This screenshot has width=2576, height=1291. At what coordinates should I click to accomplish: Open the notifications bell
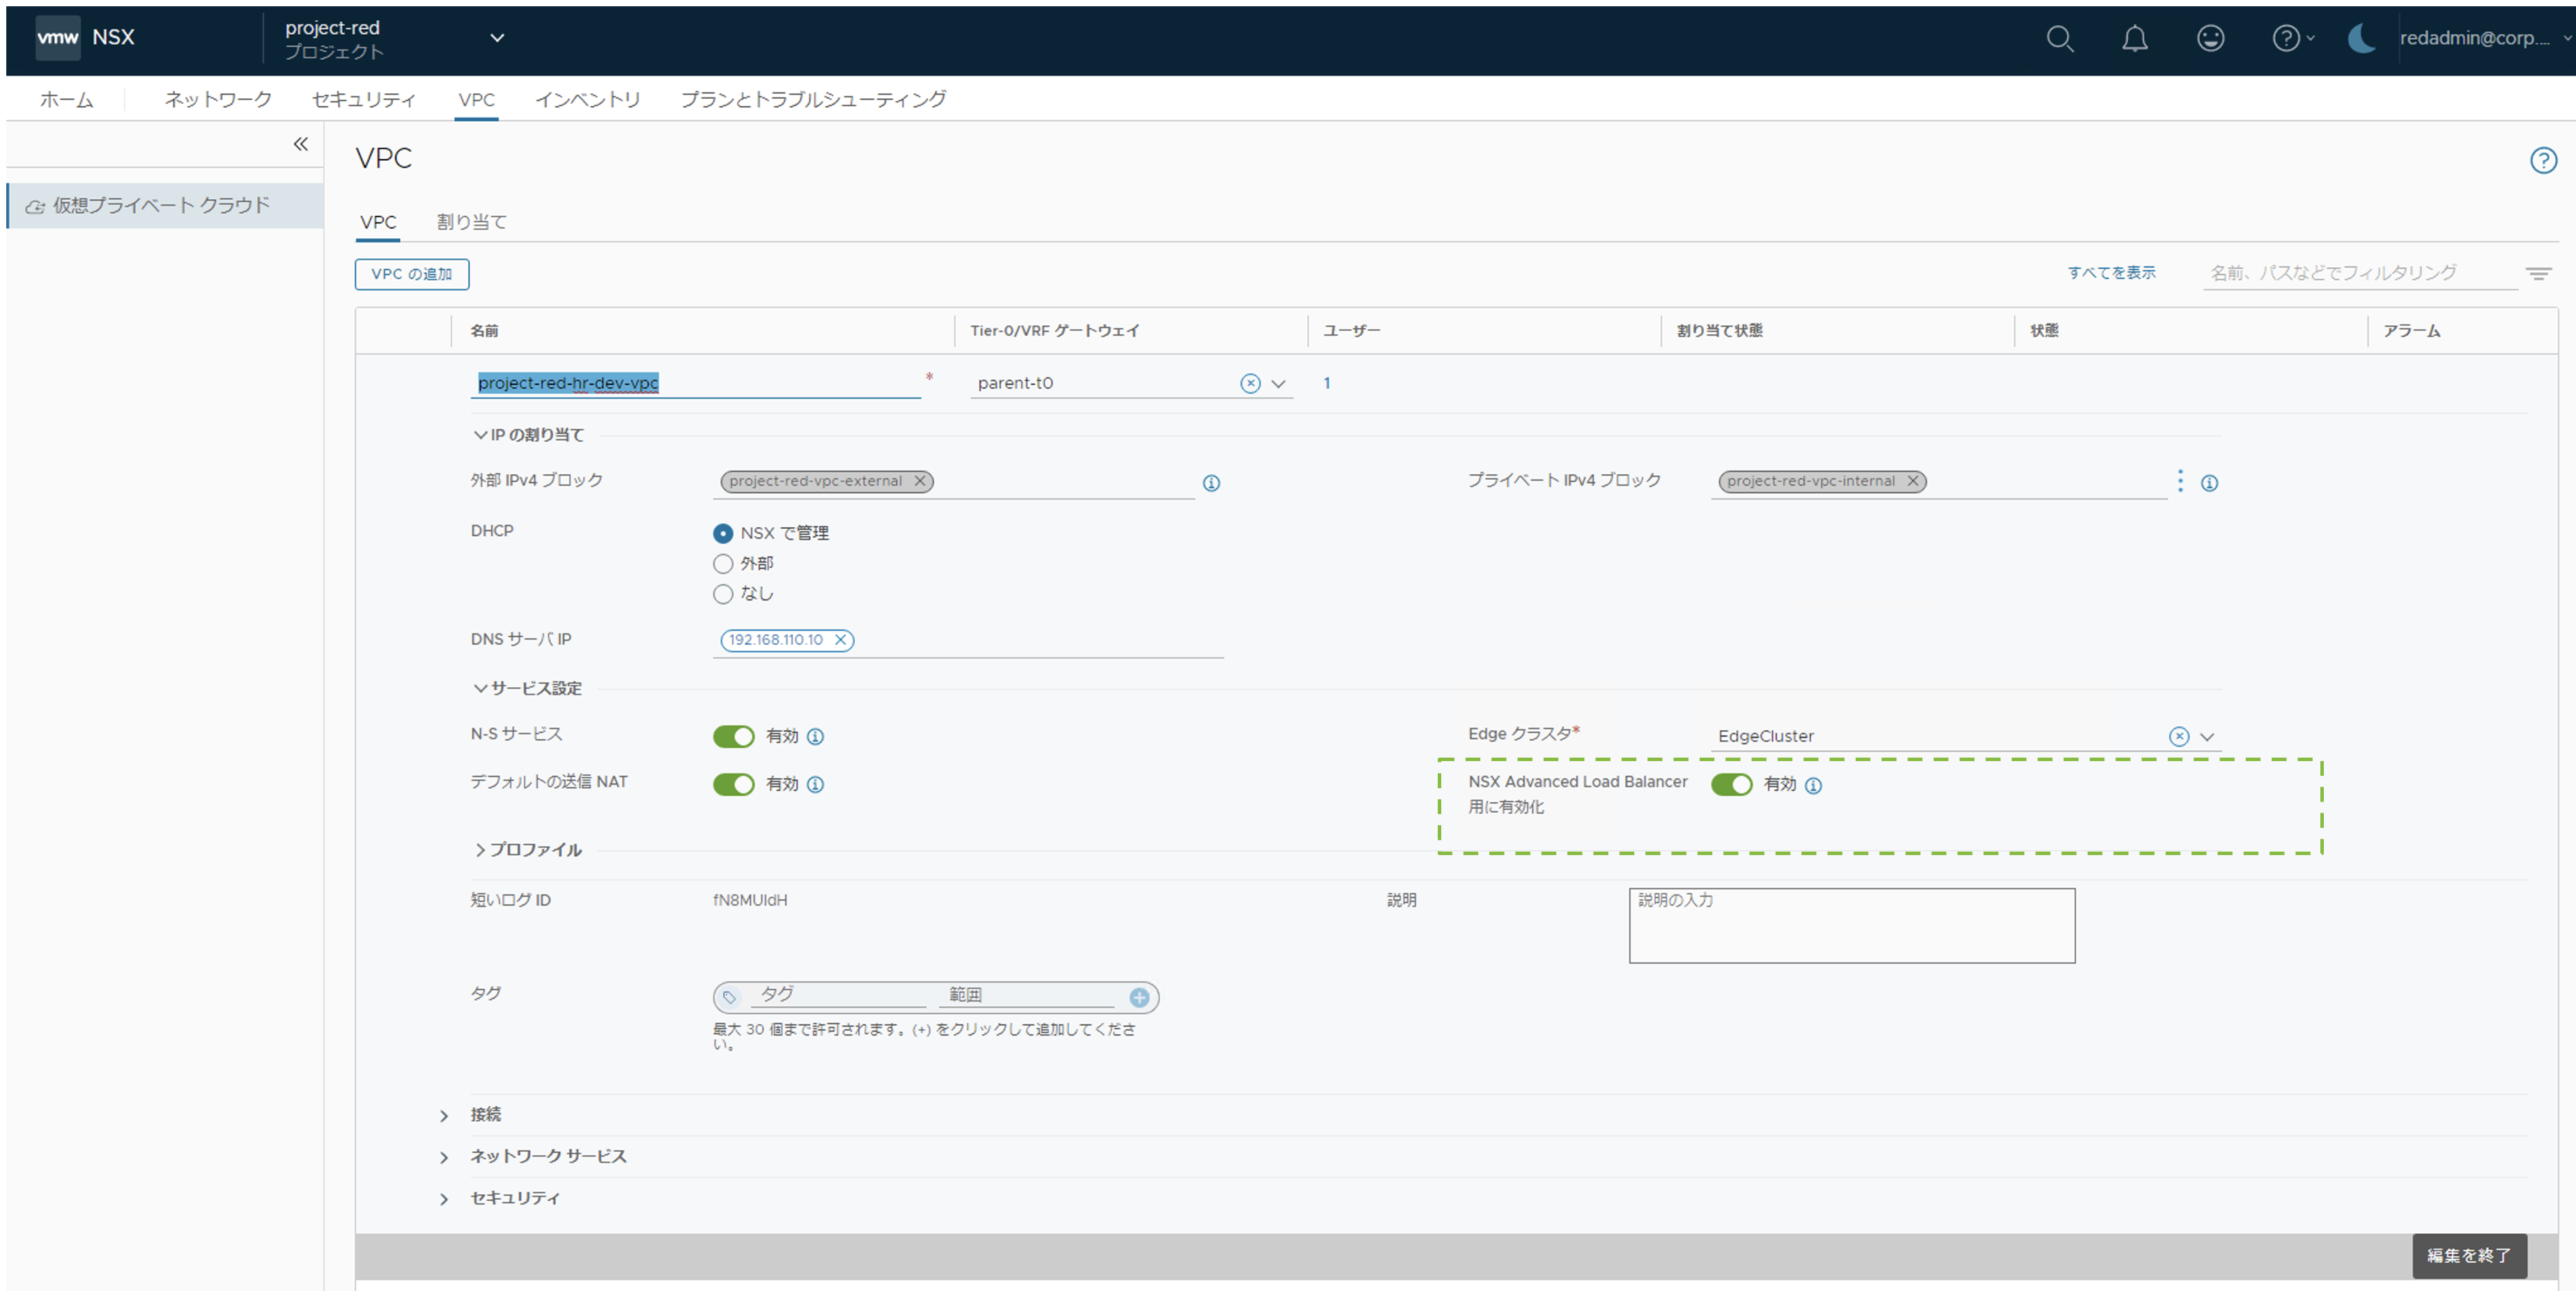(x=2134, y=39)
